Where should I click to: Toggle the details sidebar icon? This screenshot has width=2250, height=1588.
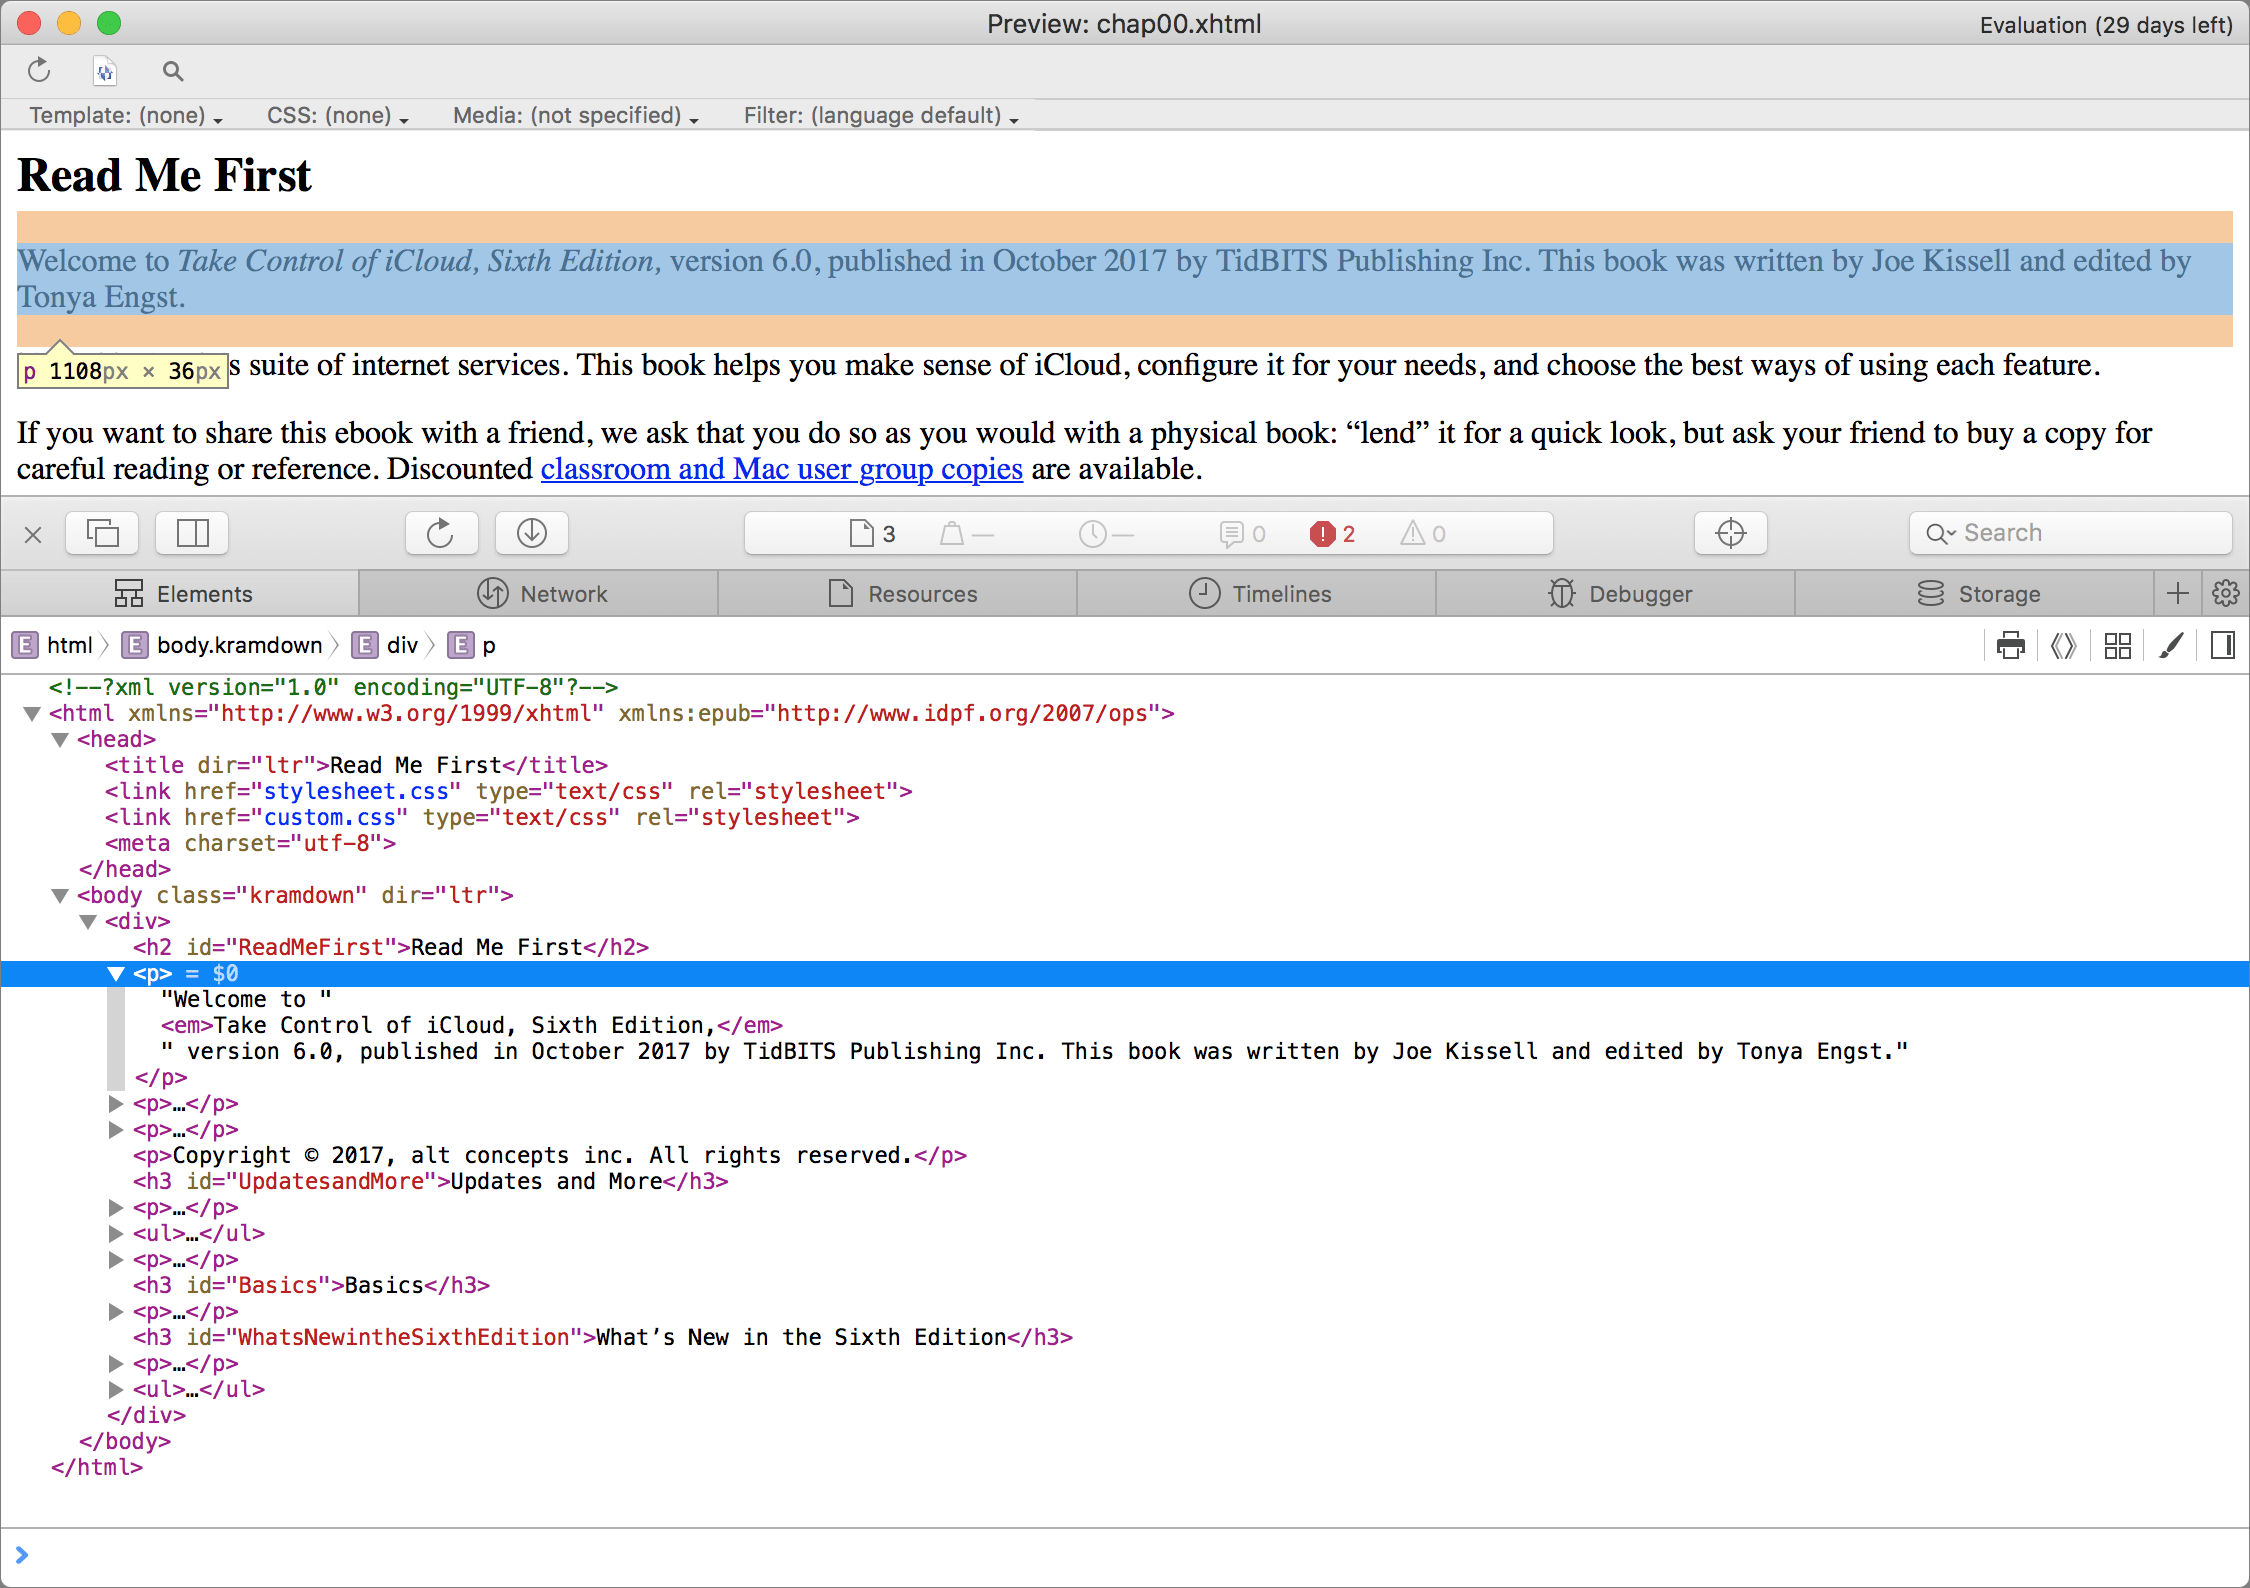[x=2222, y=645]
